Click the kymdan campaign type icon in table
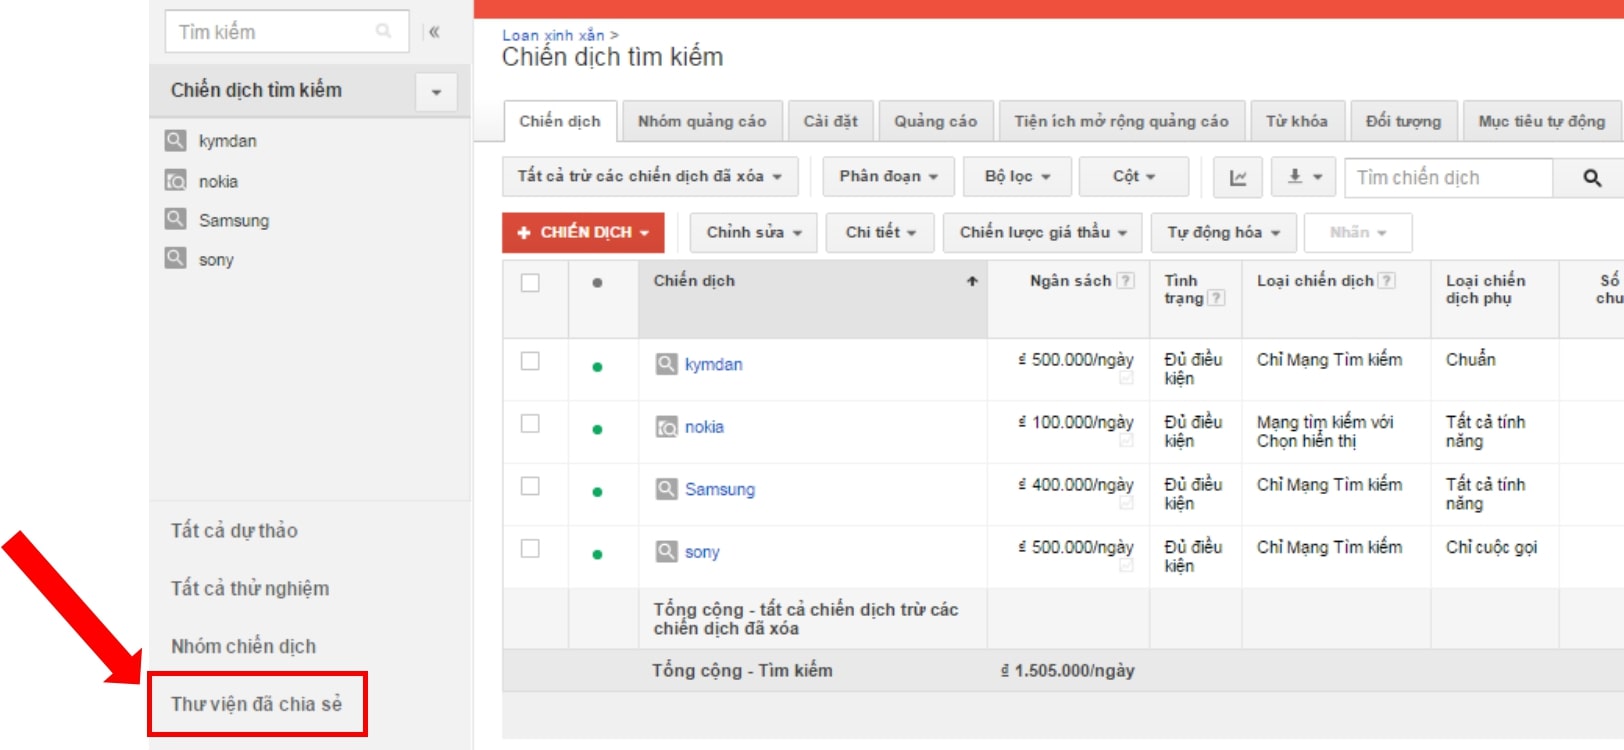1624x750 pixels. point(666,364)
